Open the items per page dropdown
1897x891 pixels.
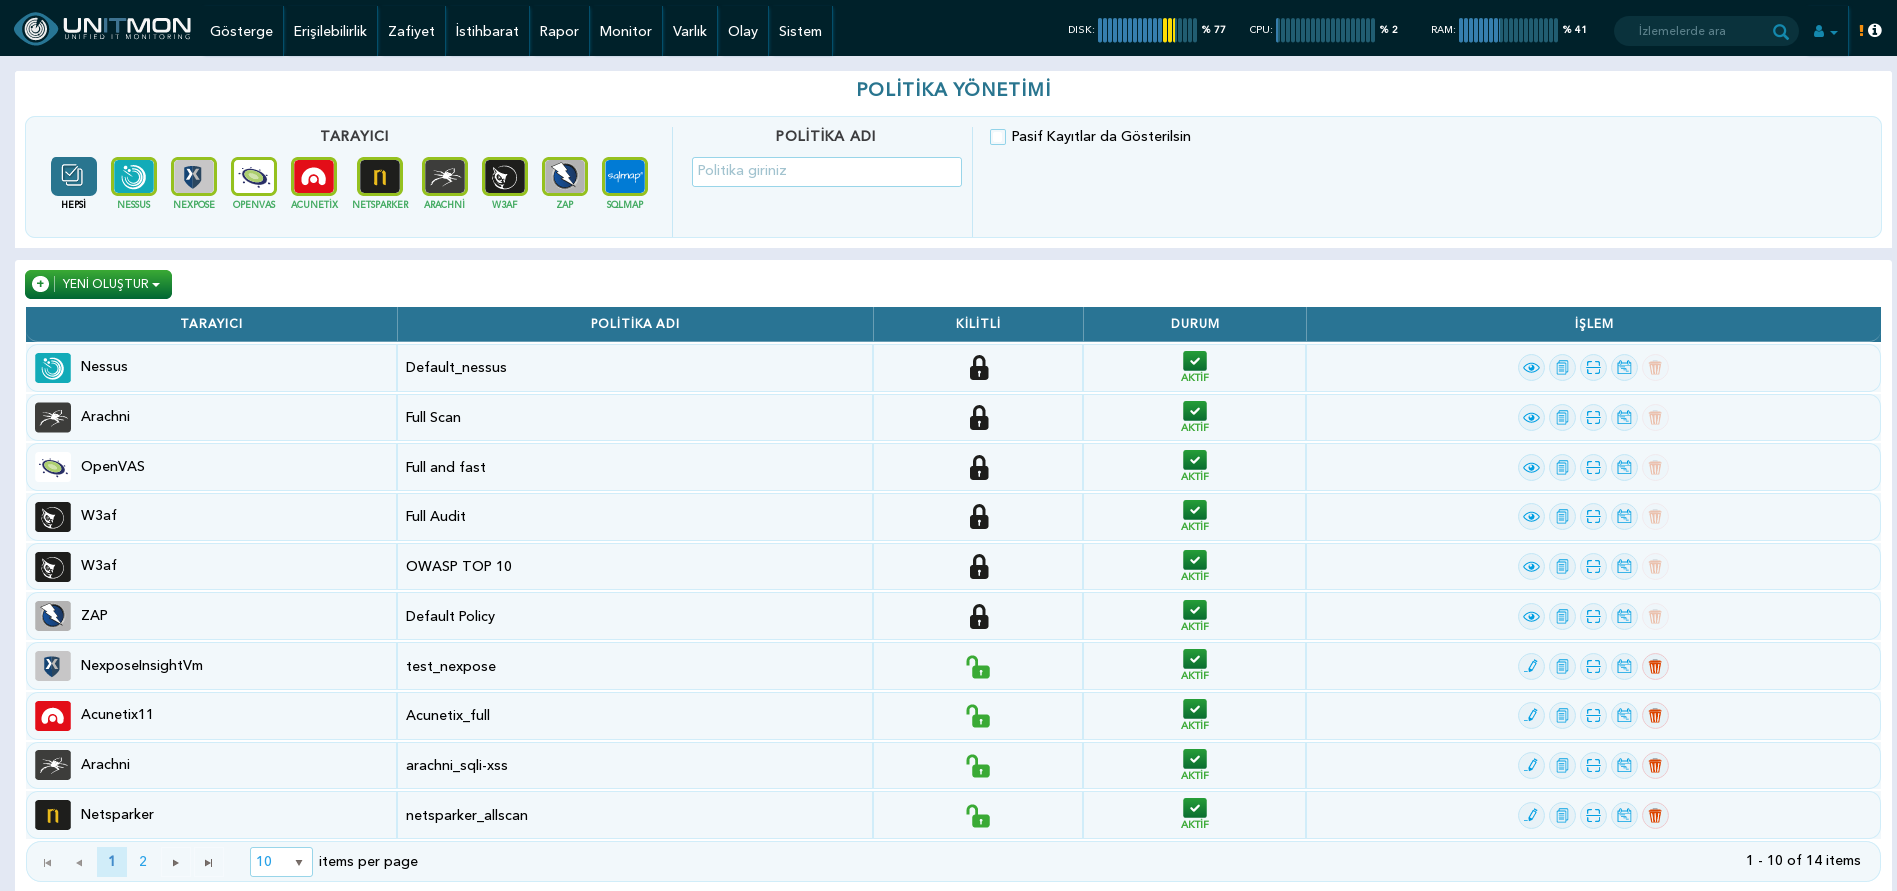pos(281,861)
